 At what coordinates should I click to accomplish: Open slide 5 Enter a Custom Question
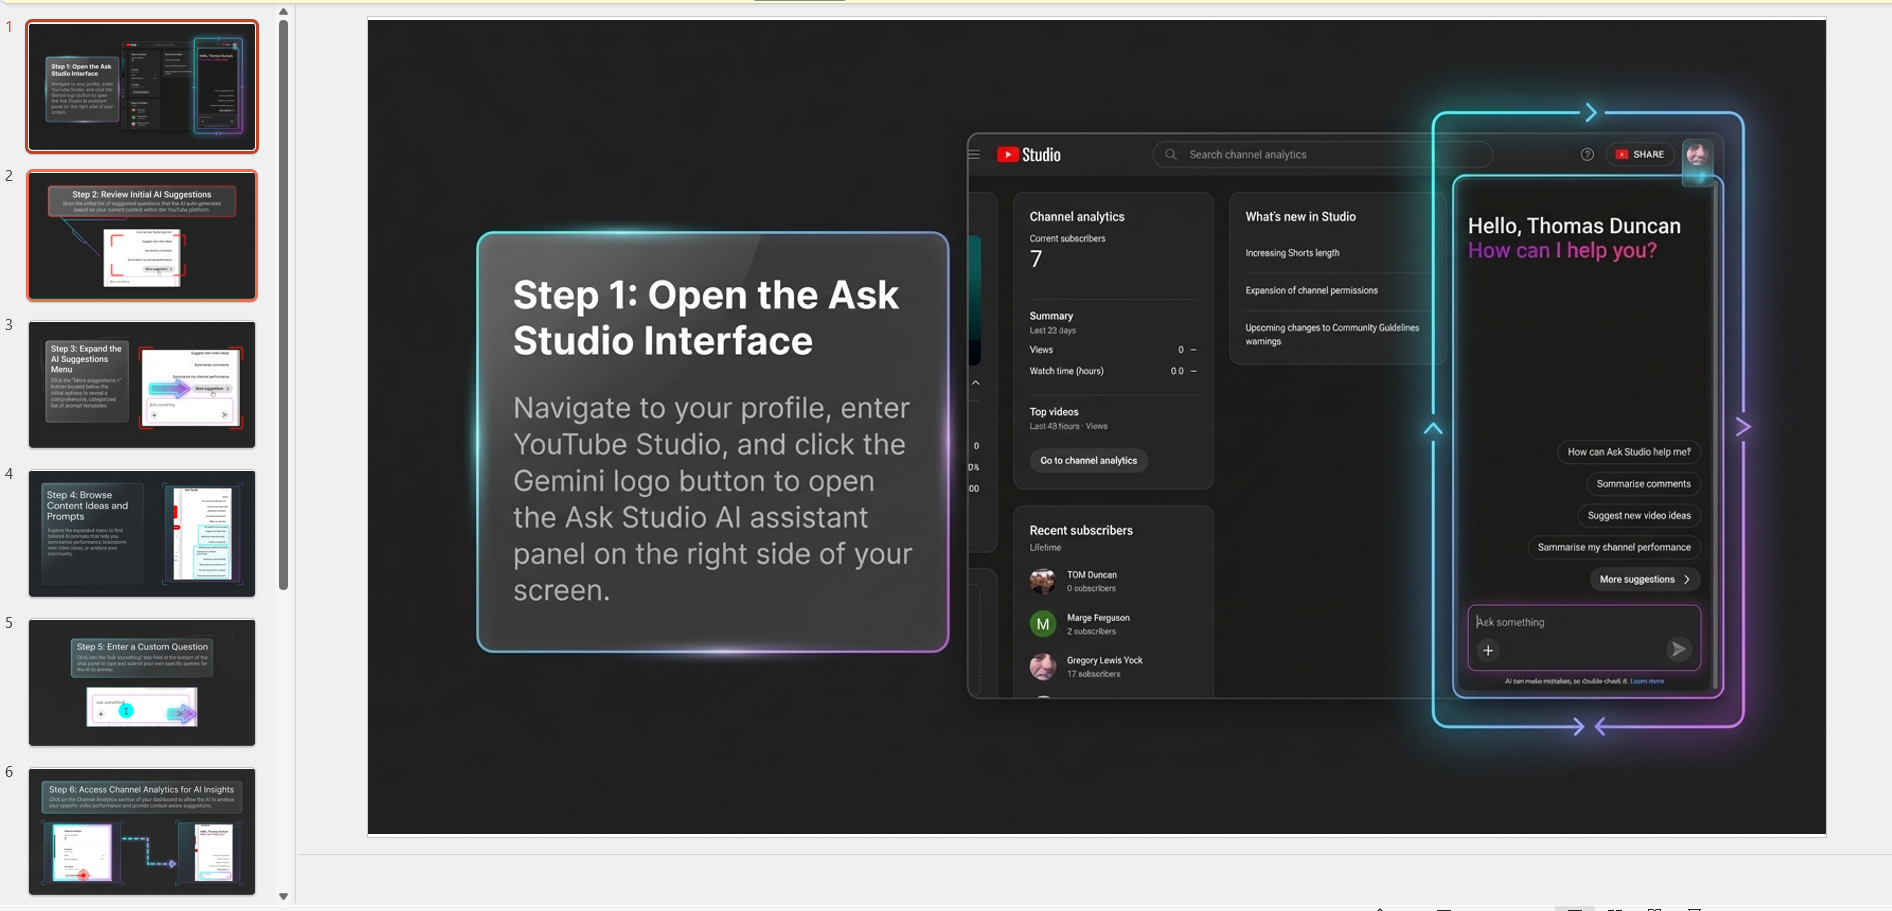(142, 683)
